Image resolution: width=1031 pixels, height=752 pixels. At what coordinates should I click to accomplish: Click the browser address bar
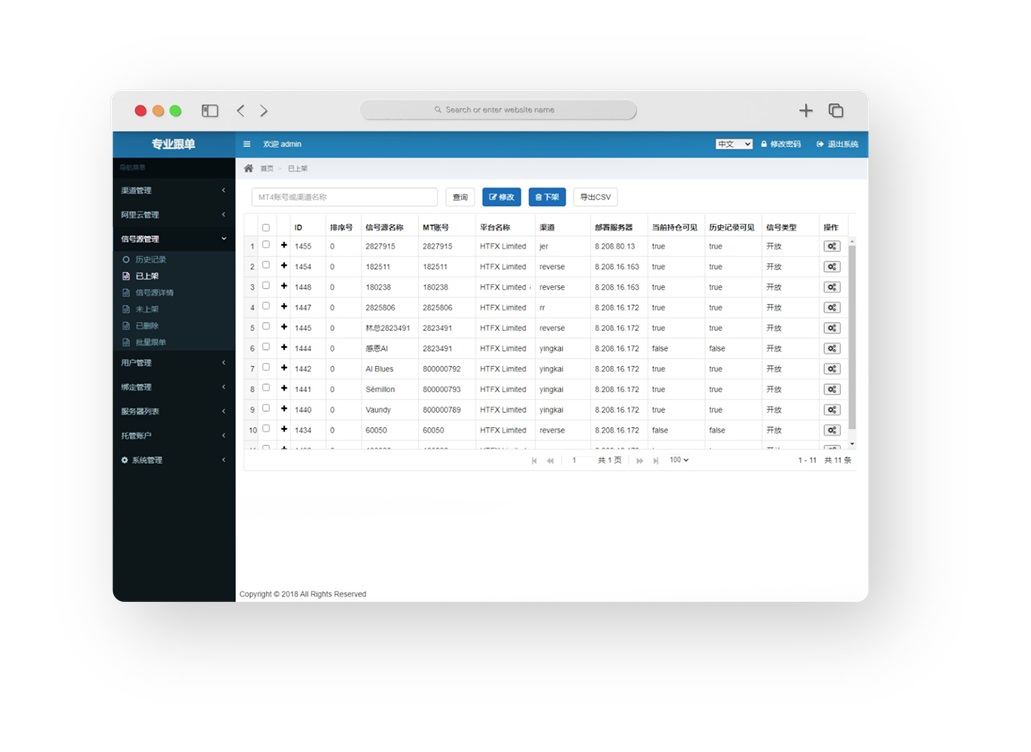[498, 110]
